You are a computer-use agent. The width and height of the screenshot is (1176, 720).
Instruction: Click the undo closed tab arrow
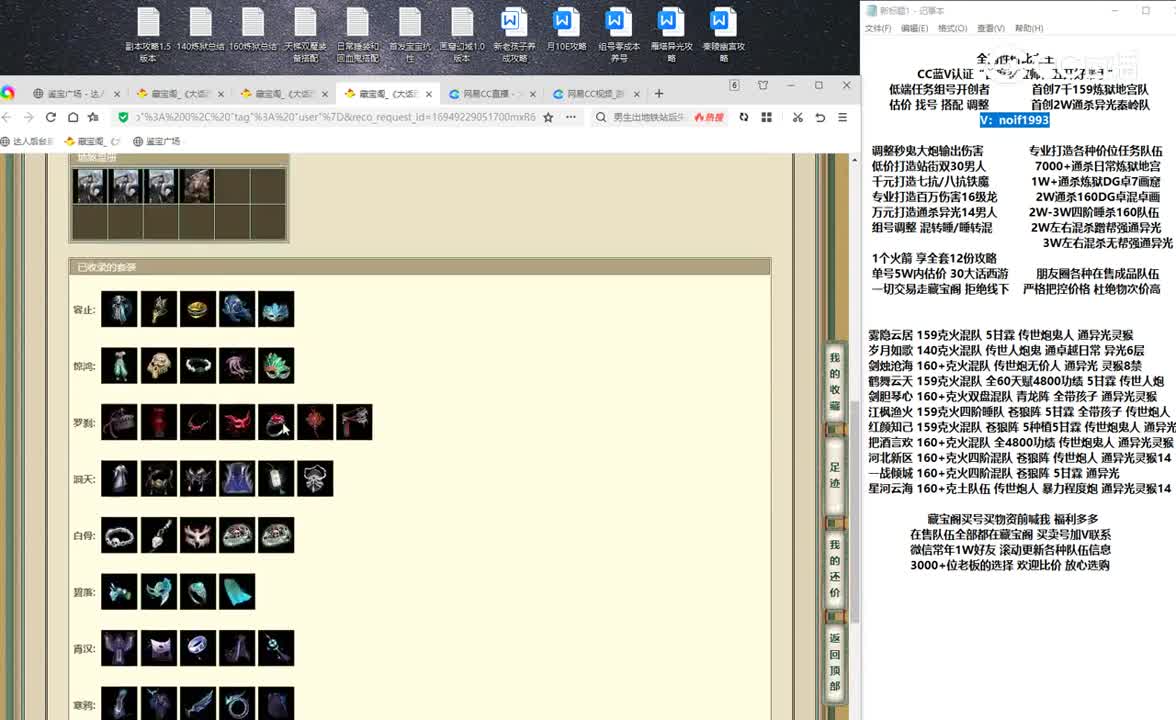pyautogui.click(x=820, y=117)
